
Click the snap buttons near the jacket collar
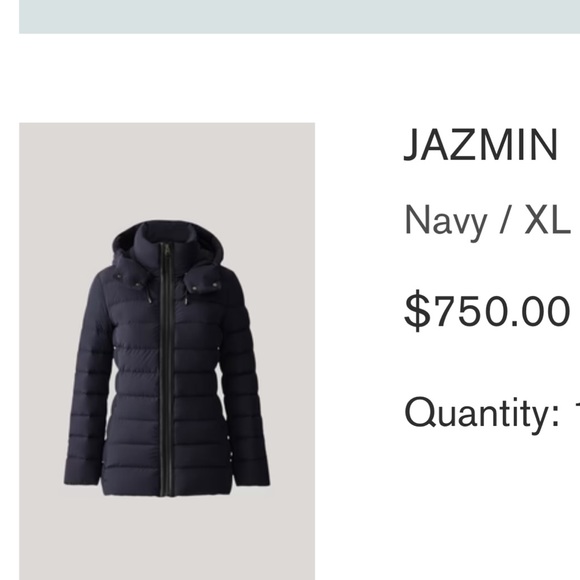point(129,280)
